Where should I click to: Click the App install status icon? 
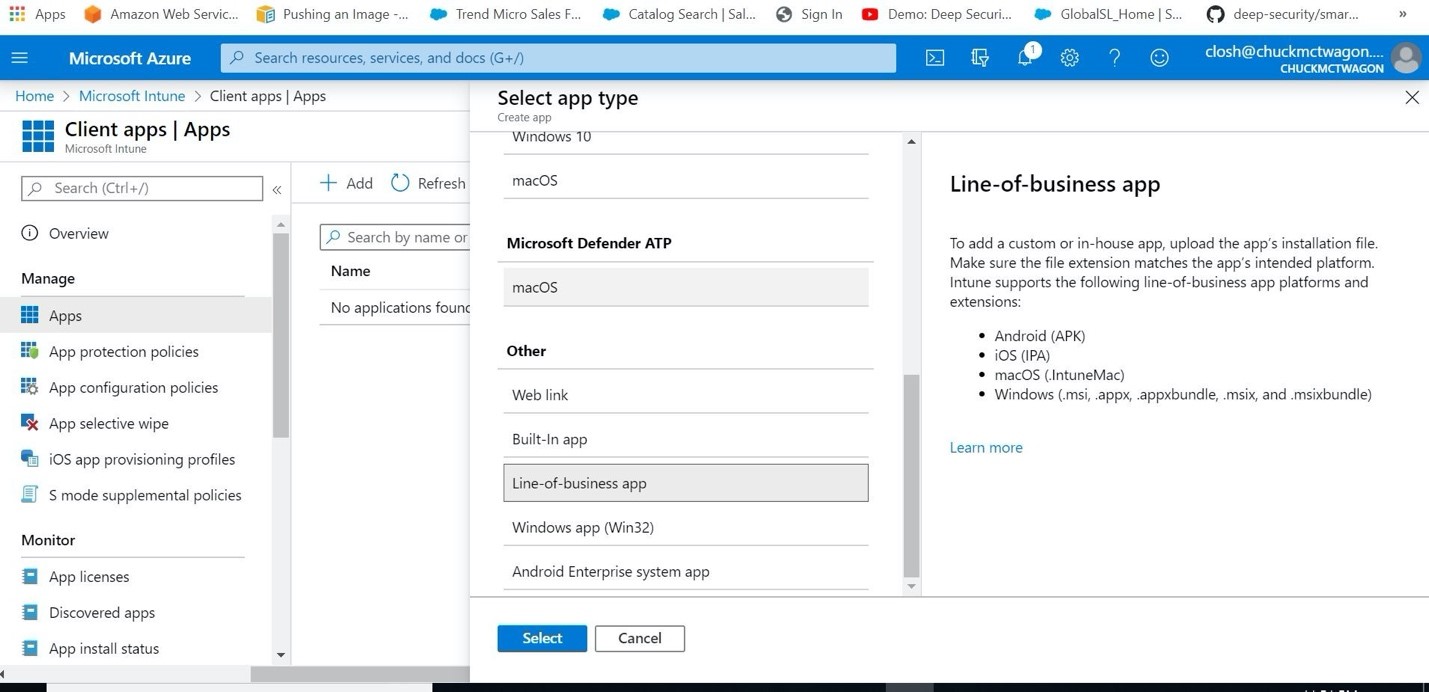pos(30,648)
